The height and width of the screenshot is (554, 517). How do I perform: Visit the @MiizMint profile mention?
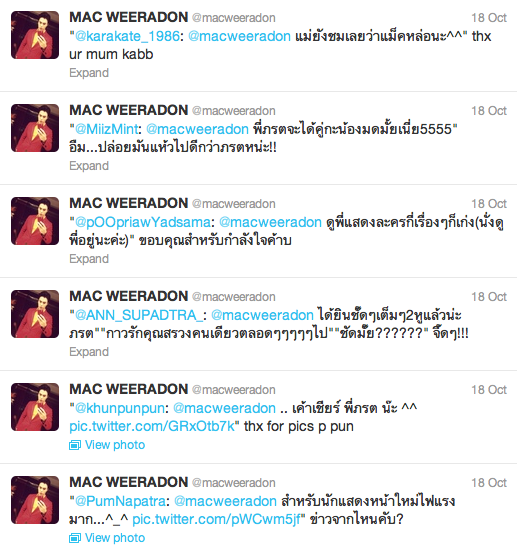[x=106, y=129]
